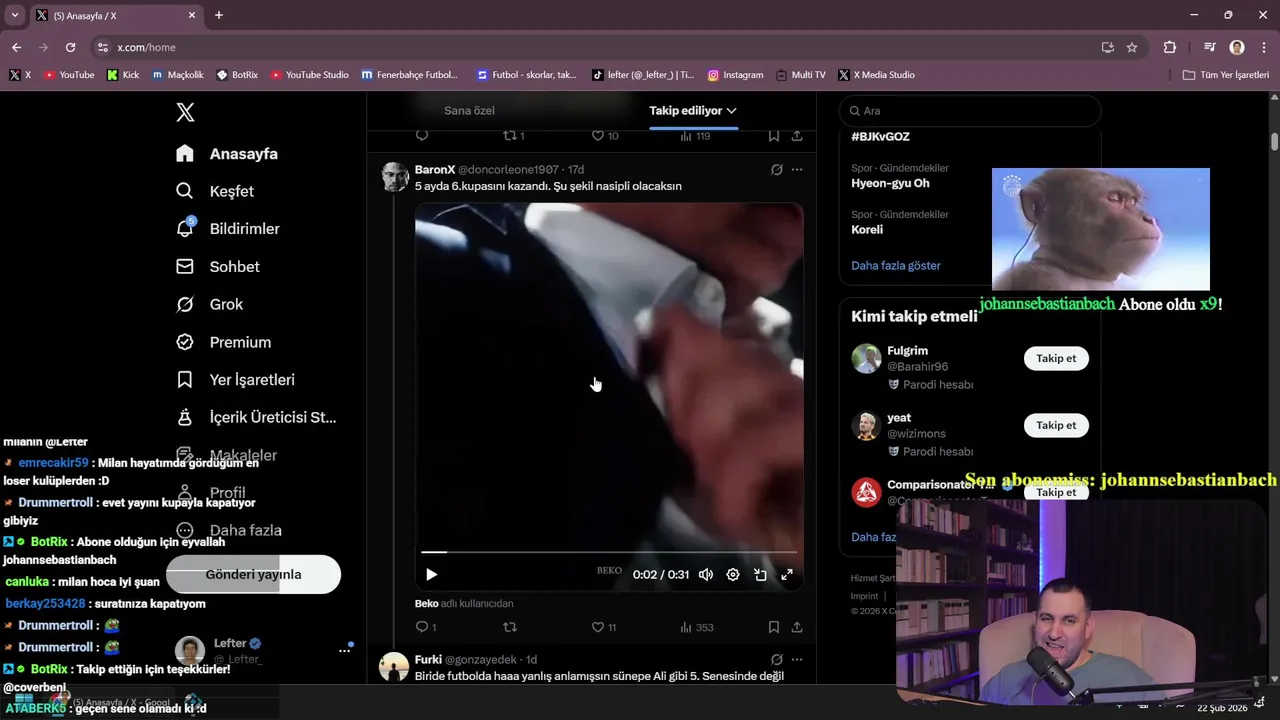Bookmark the top post above BaronX
1280x720 pixels.
pos(774,136)
